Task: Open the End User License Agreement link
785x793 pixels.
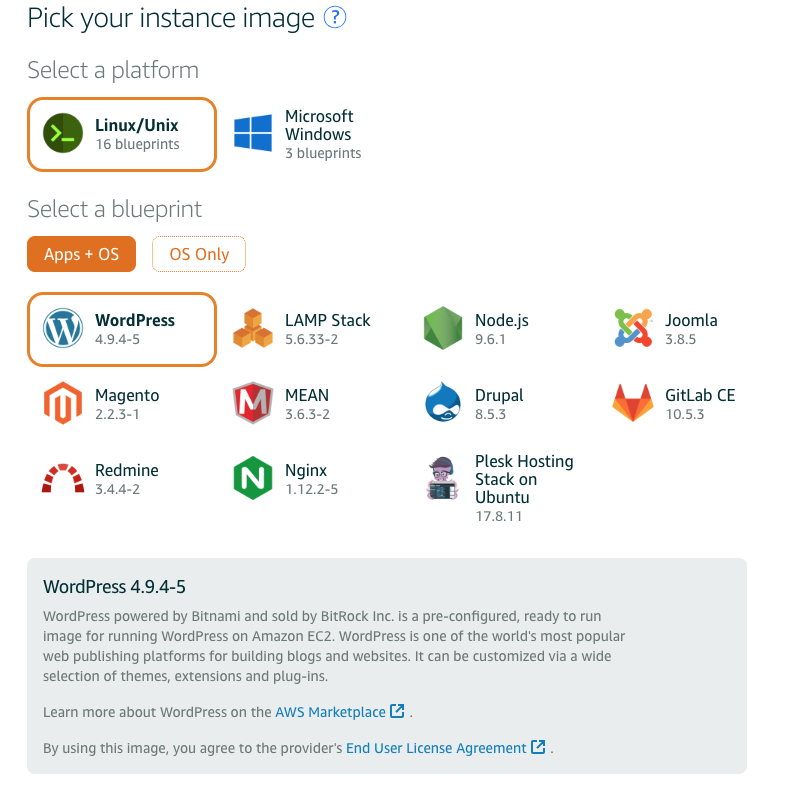Action: (x=436, y=748)
